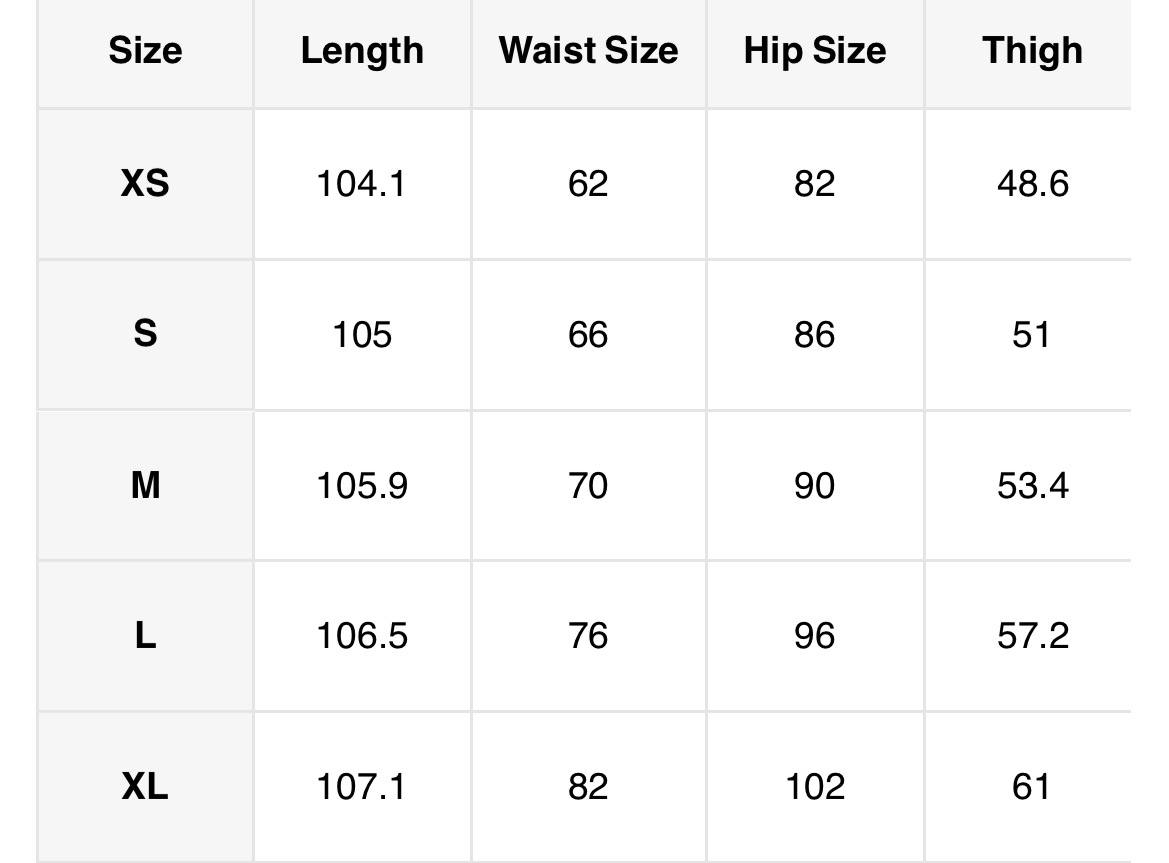1169x863 pixels.
Task: Click the 104.1 length cell for XS
Action: (361, 184)
